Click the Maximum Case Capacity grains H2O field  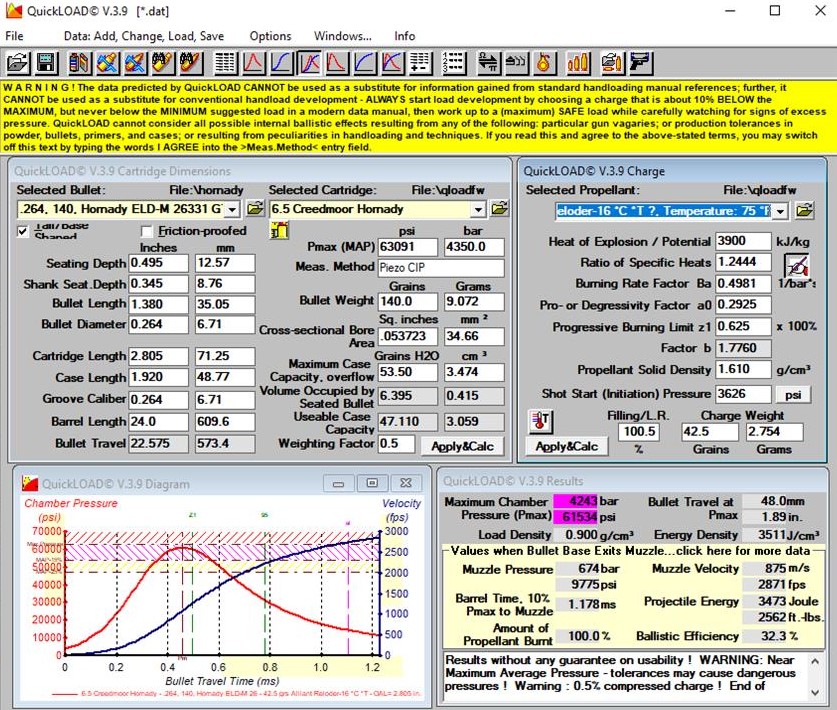coord(408,372)
